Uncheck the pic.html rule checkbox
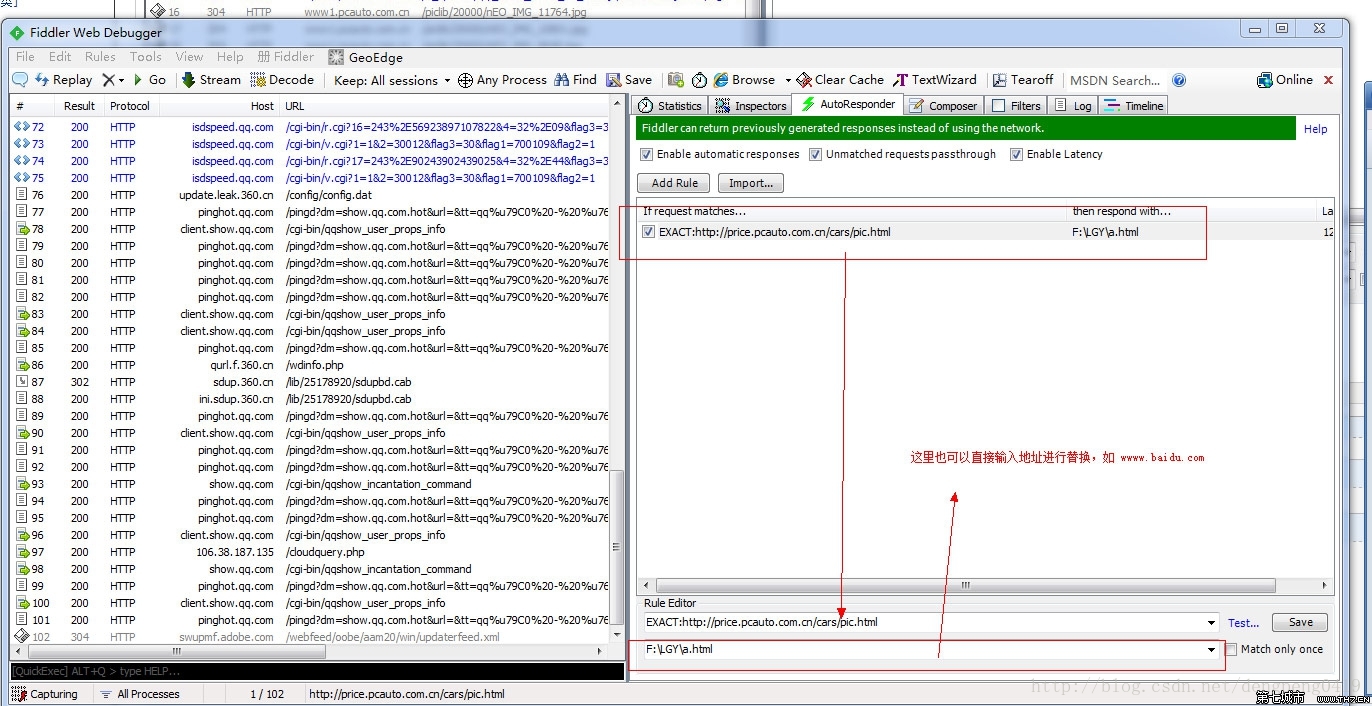Screen dimensions: 1372x706 tap(649, 232)
